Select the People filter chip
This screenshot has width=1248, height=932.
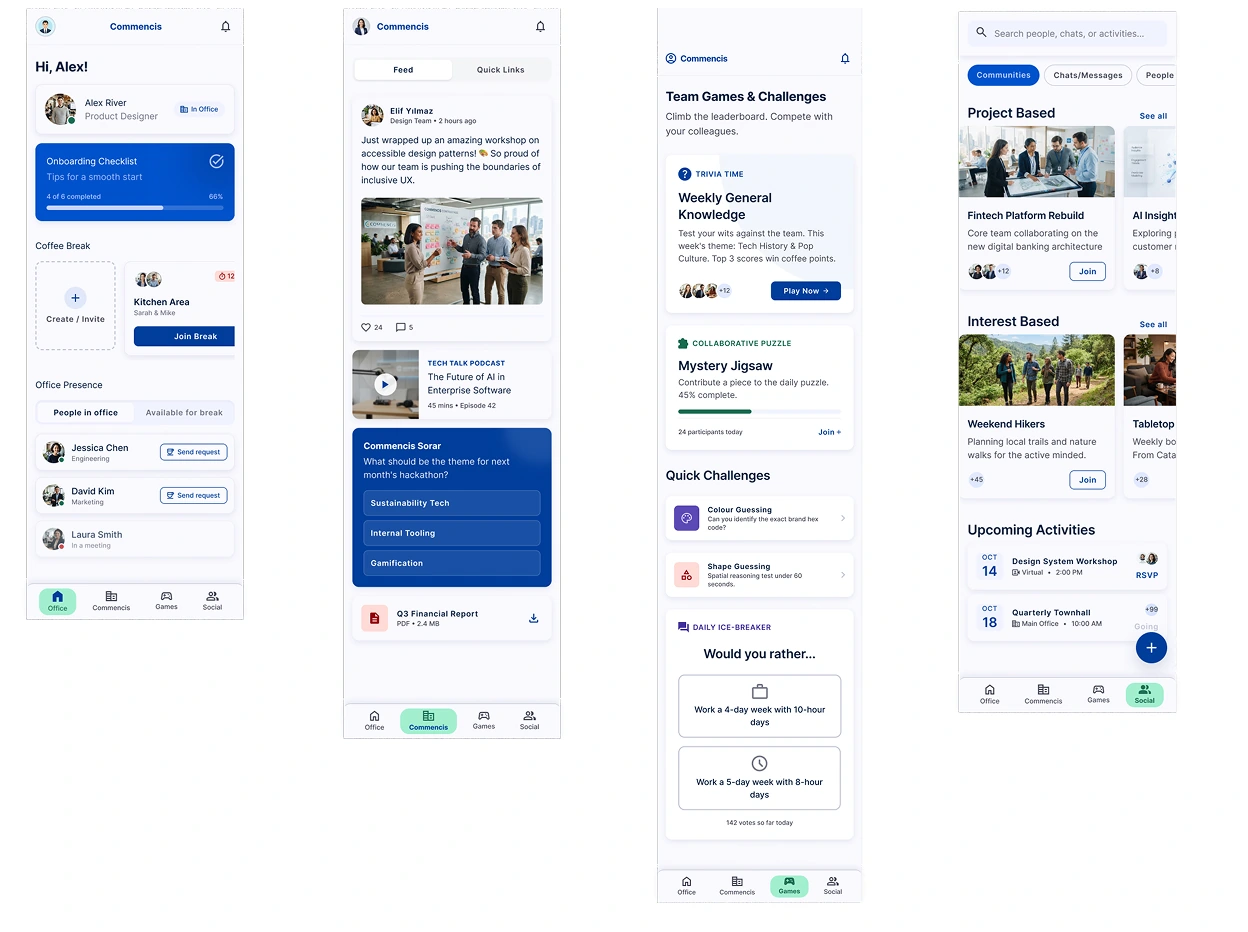point(1158,75)
